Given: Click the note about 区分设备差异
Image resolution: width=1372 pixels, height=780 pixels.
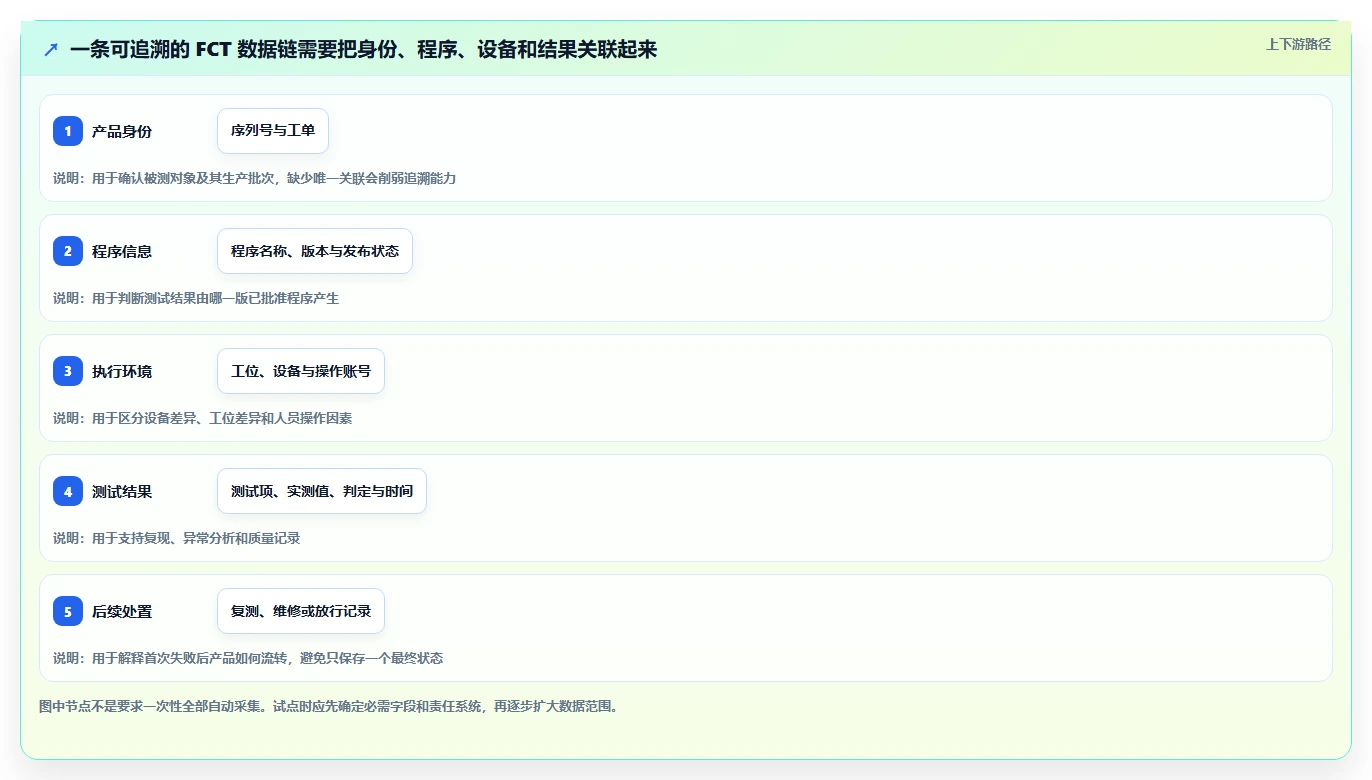Looking at the screenshot, I should [202, 418].
